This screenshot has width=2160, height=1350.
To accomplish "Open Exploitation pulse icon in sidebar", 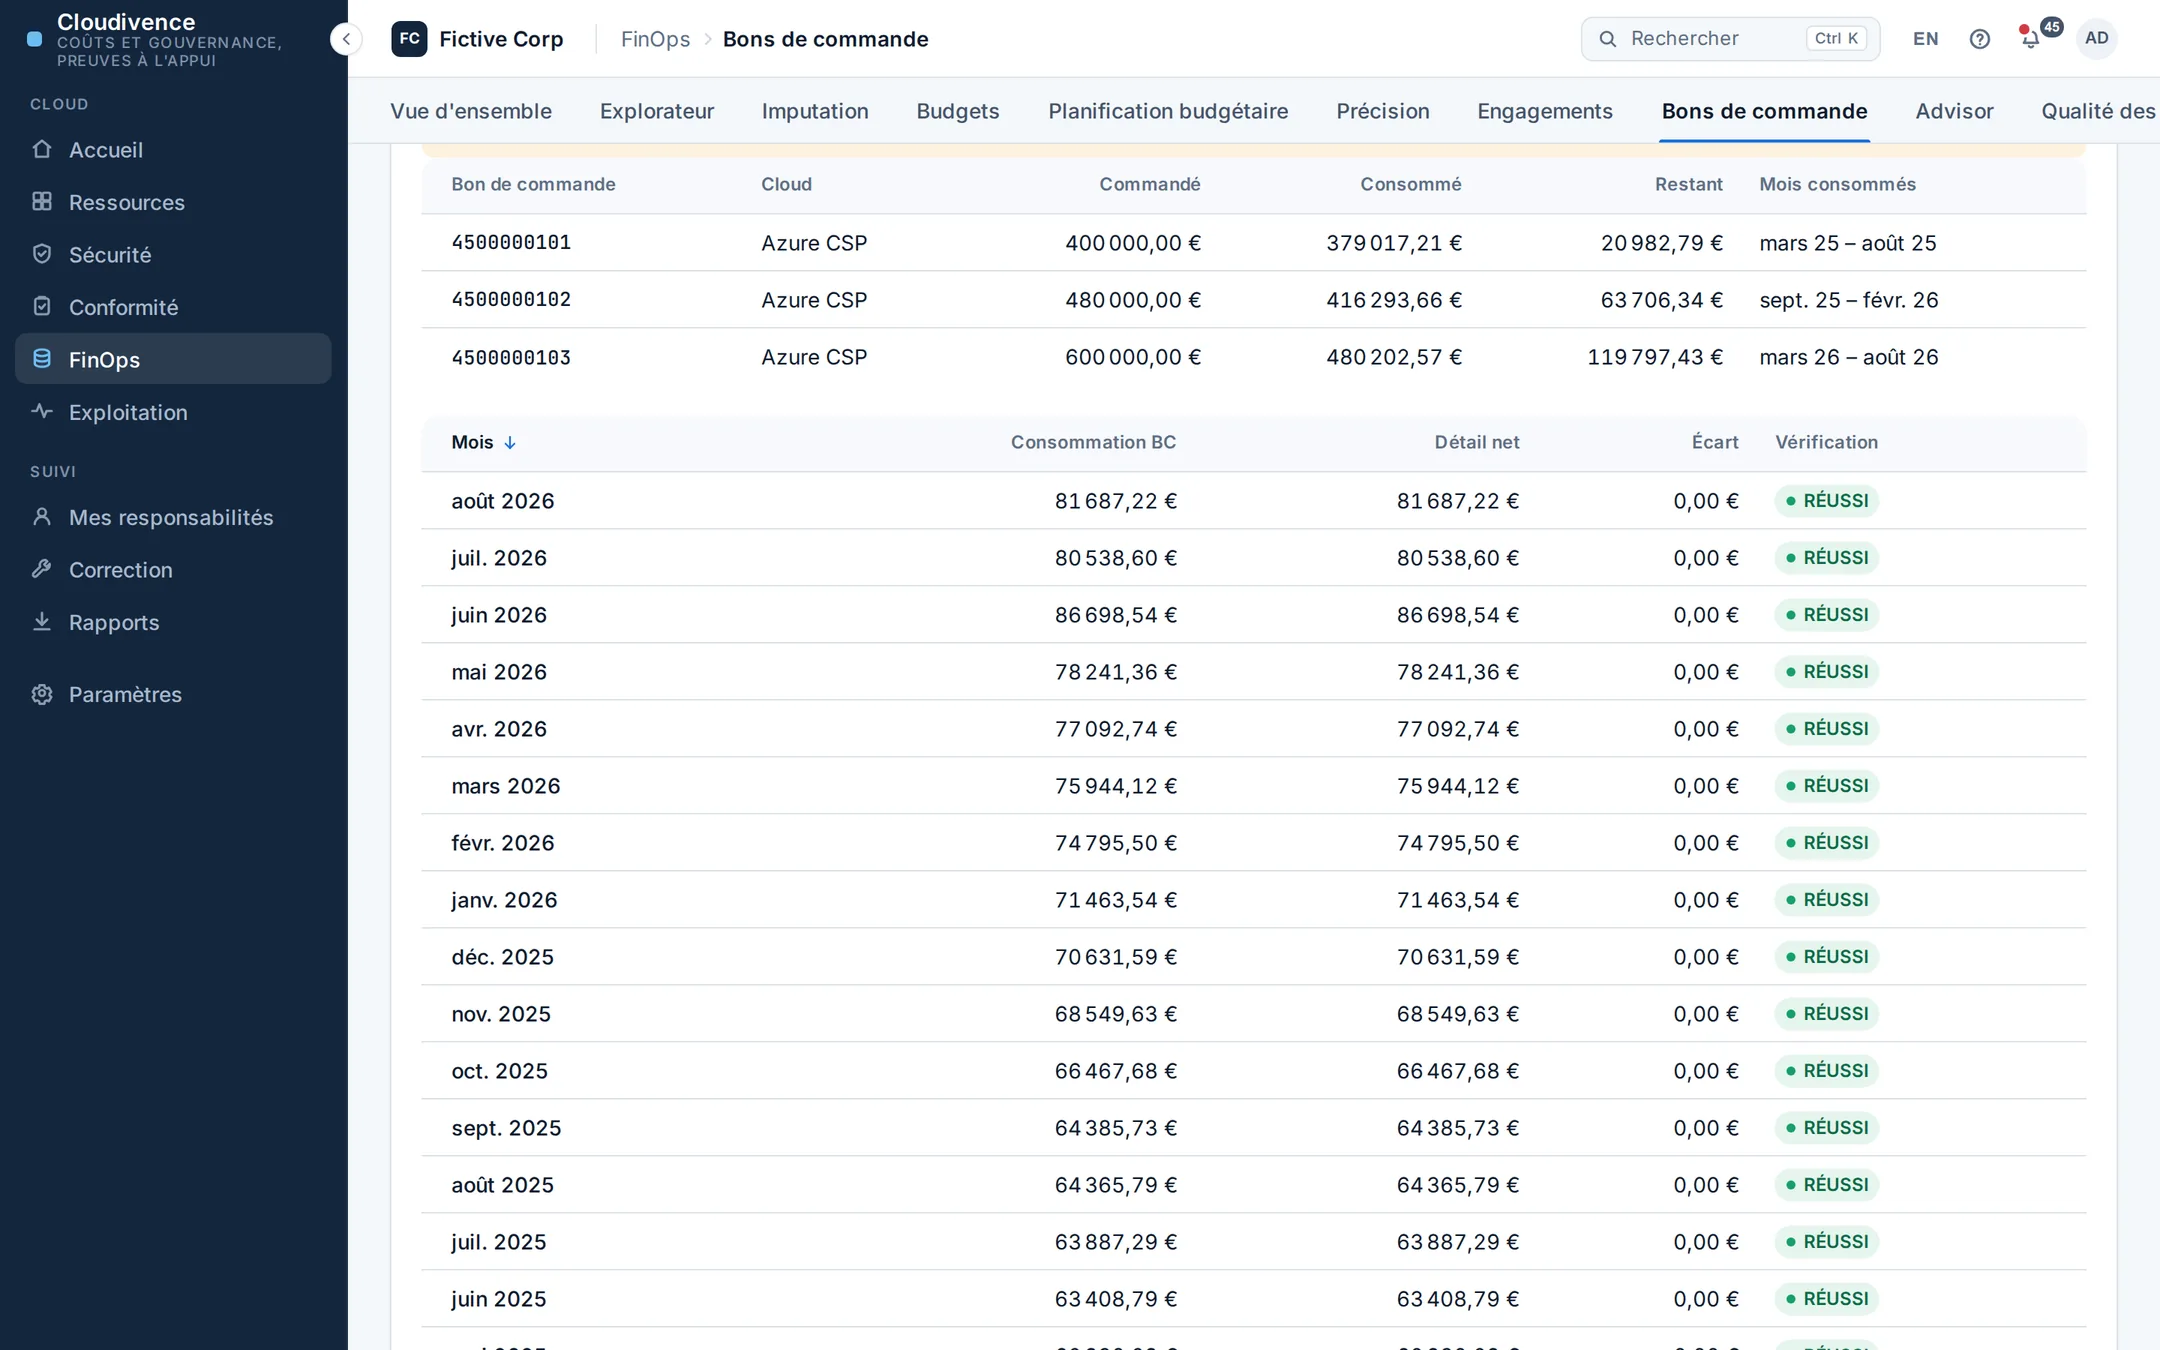I will coord(42,412).
